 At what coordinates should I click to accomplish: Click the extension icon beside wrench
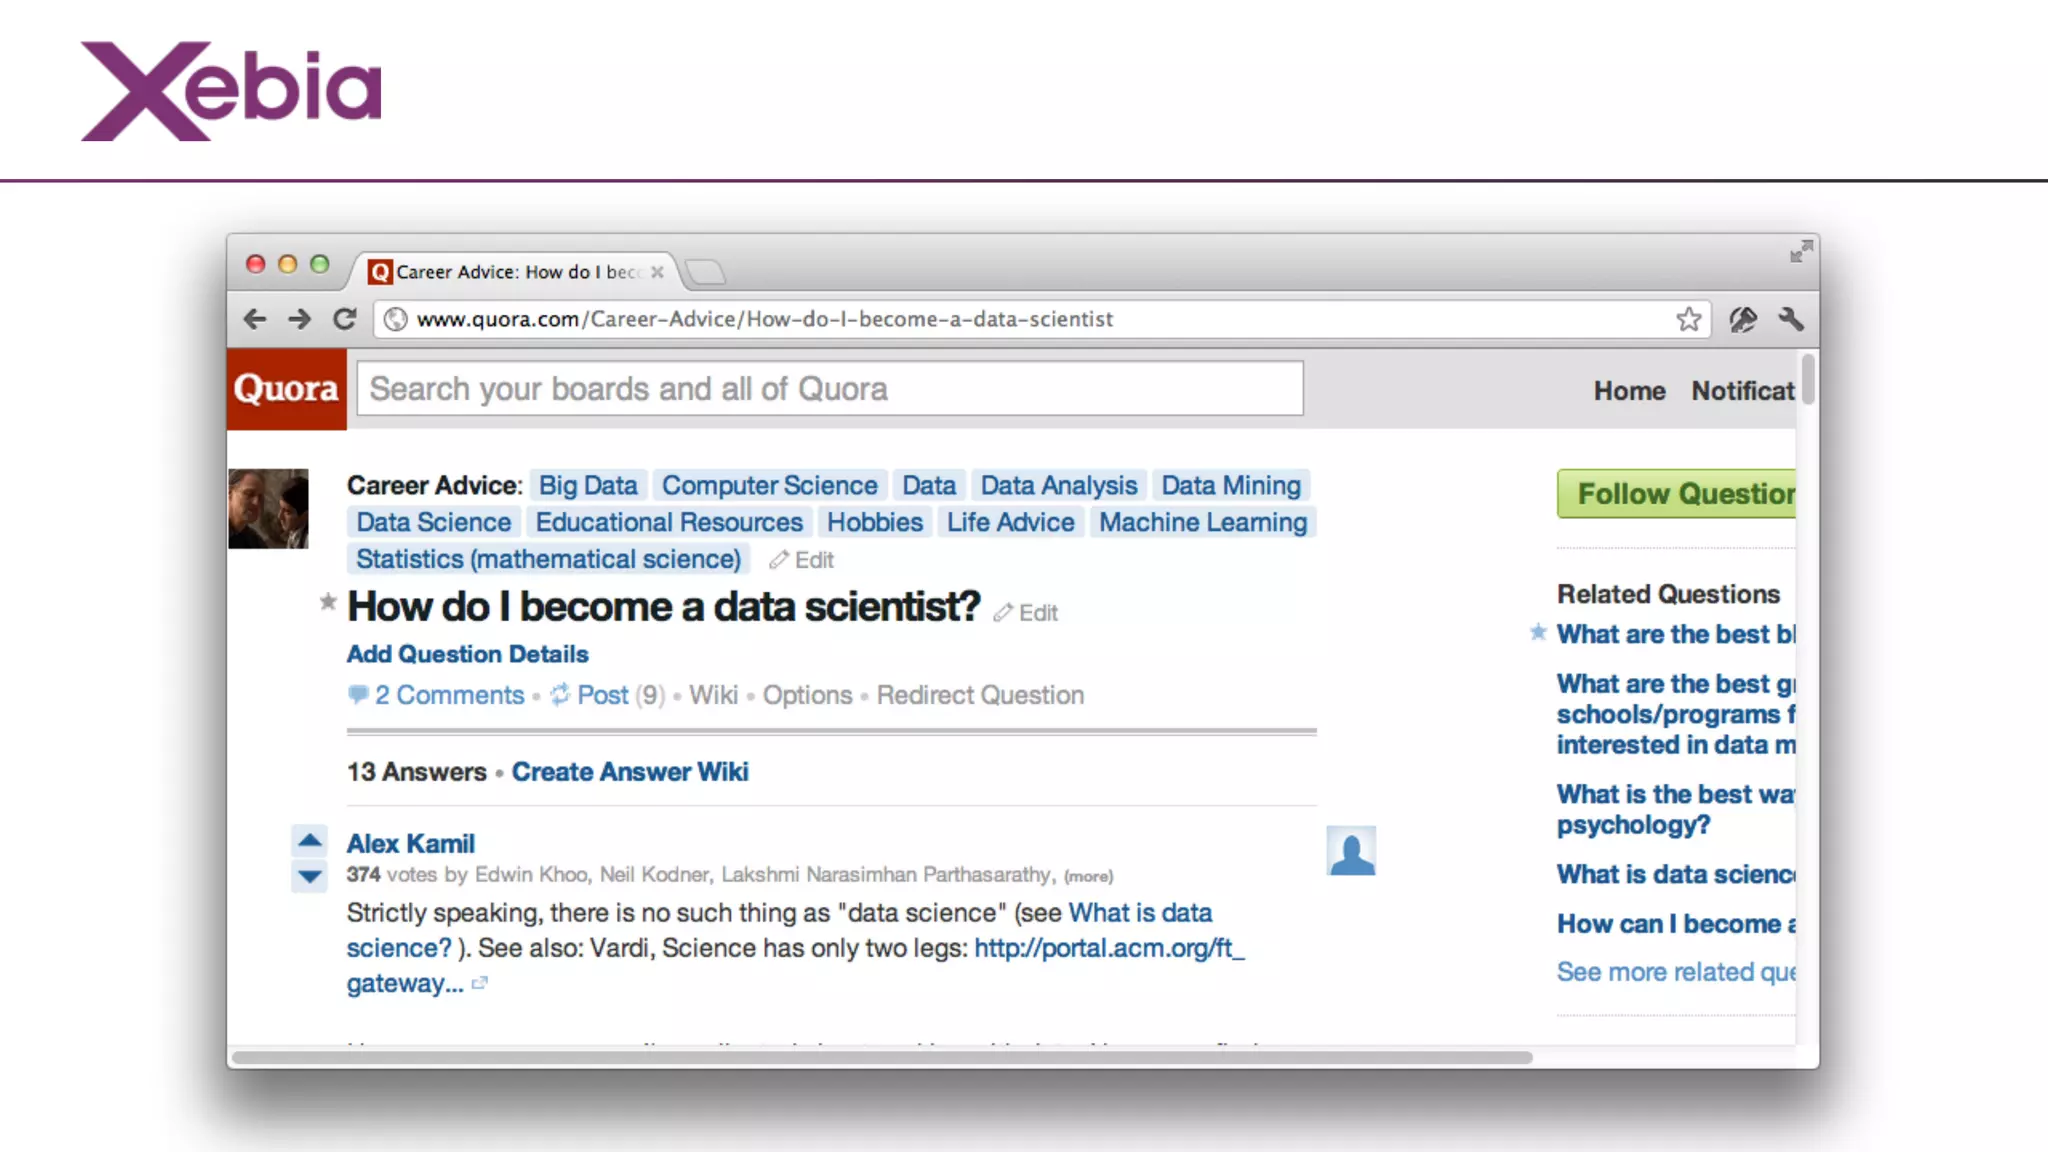(x=1743, y=319)
